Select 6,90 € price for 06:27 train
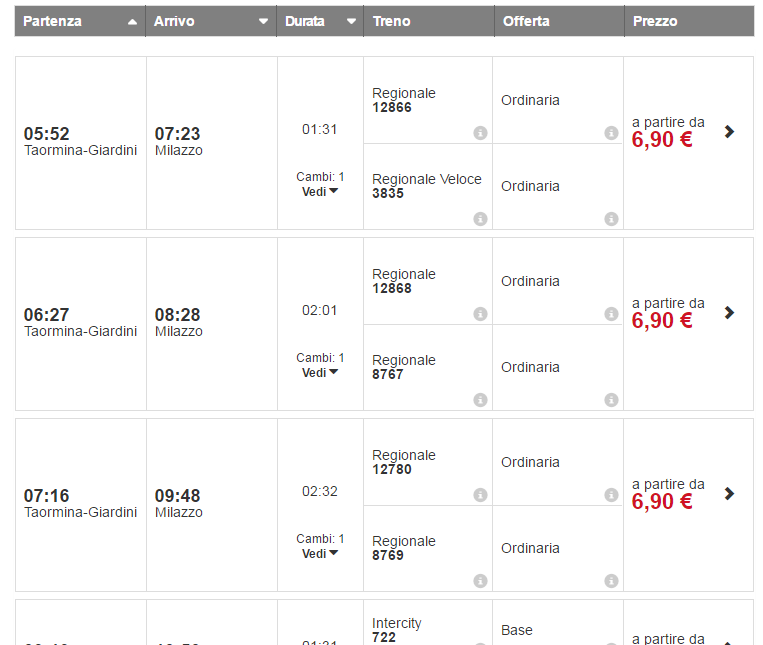Screen dimensions: 763x645 (x=662, y=320)
